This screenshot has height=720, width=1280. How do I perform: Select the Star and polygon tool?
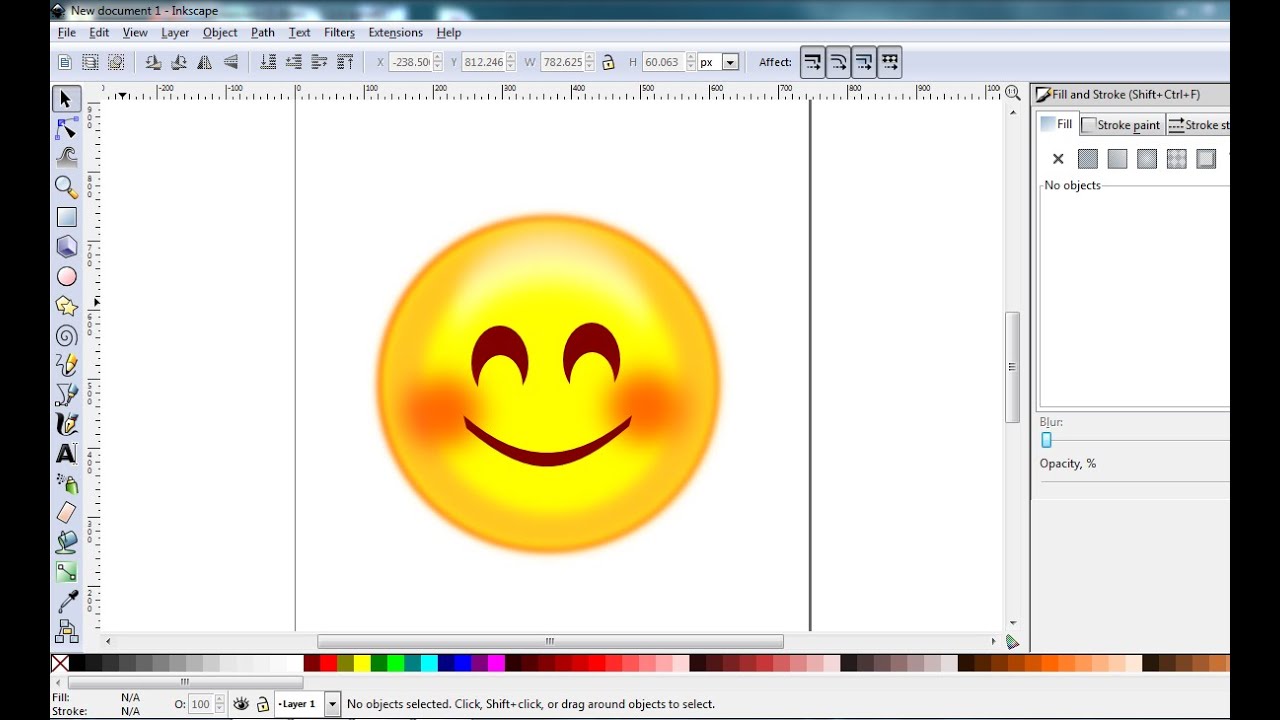66,306
